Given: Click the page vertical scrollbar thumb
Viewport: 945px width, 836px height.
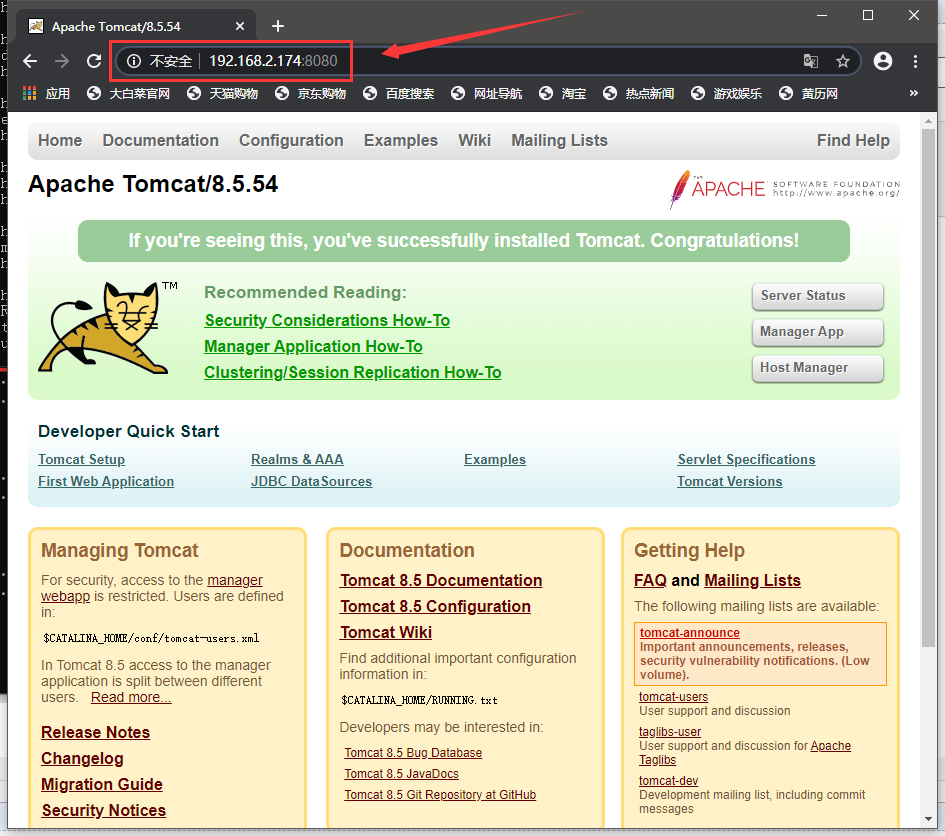Looking at the screenshot, I should pos(928,387).
